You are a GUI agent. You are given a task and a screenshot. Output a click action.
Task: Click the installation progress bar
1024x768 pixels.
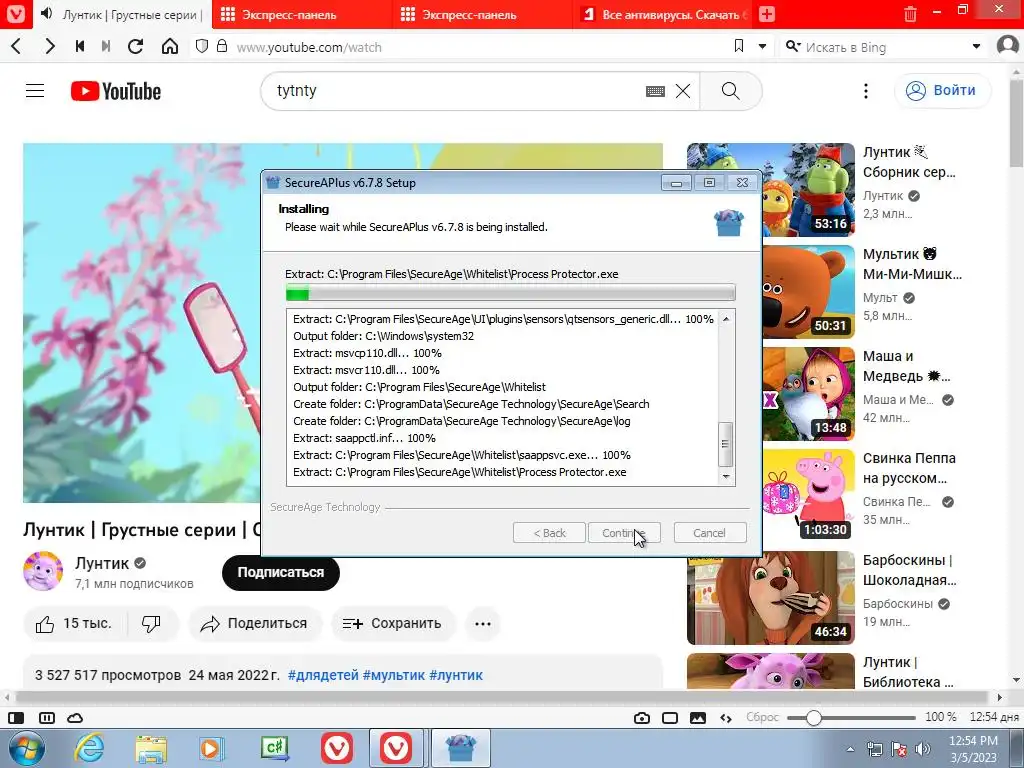510,293
